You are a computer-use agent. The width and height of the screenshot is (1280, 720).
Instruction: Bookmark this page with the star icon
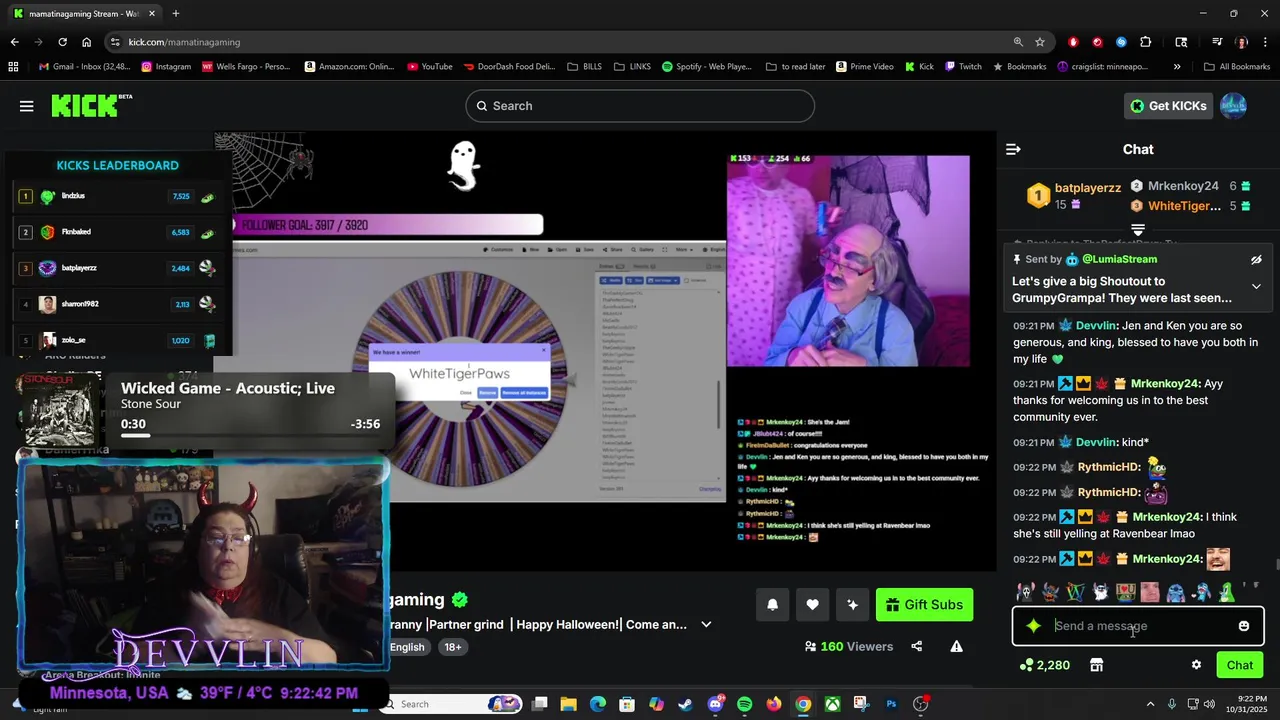(1040, 42)
